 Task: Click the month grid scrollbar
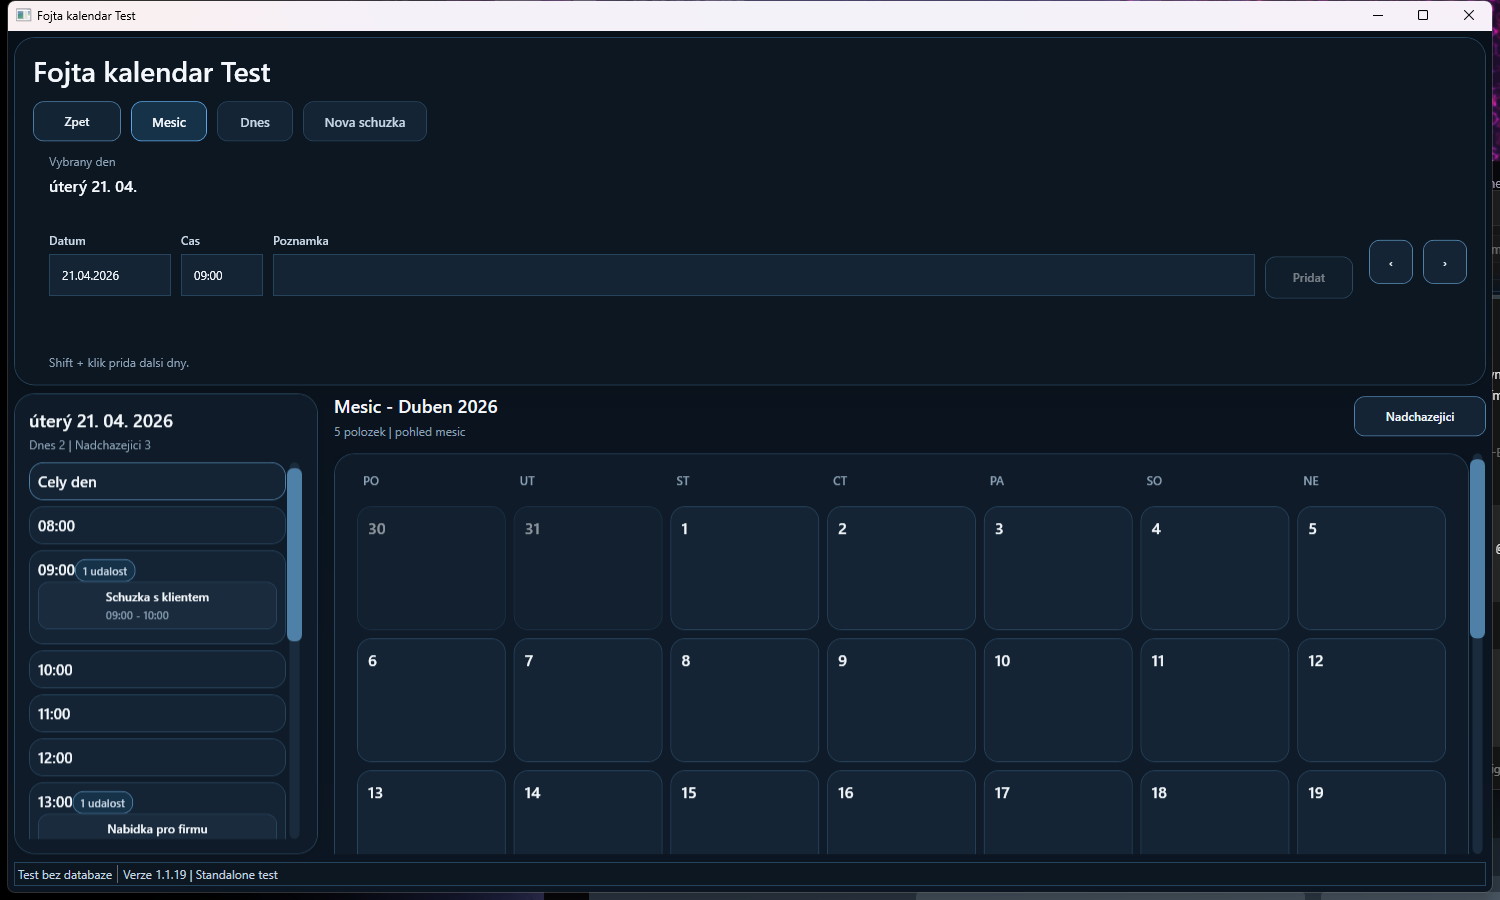coord(1477,548)
